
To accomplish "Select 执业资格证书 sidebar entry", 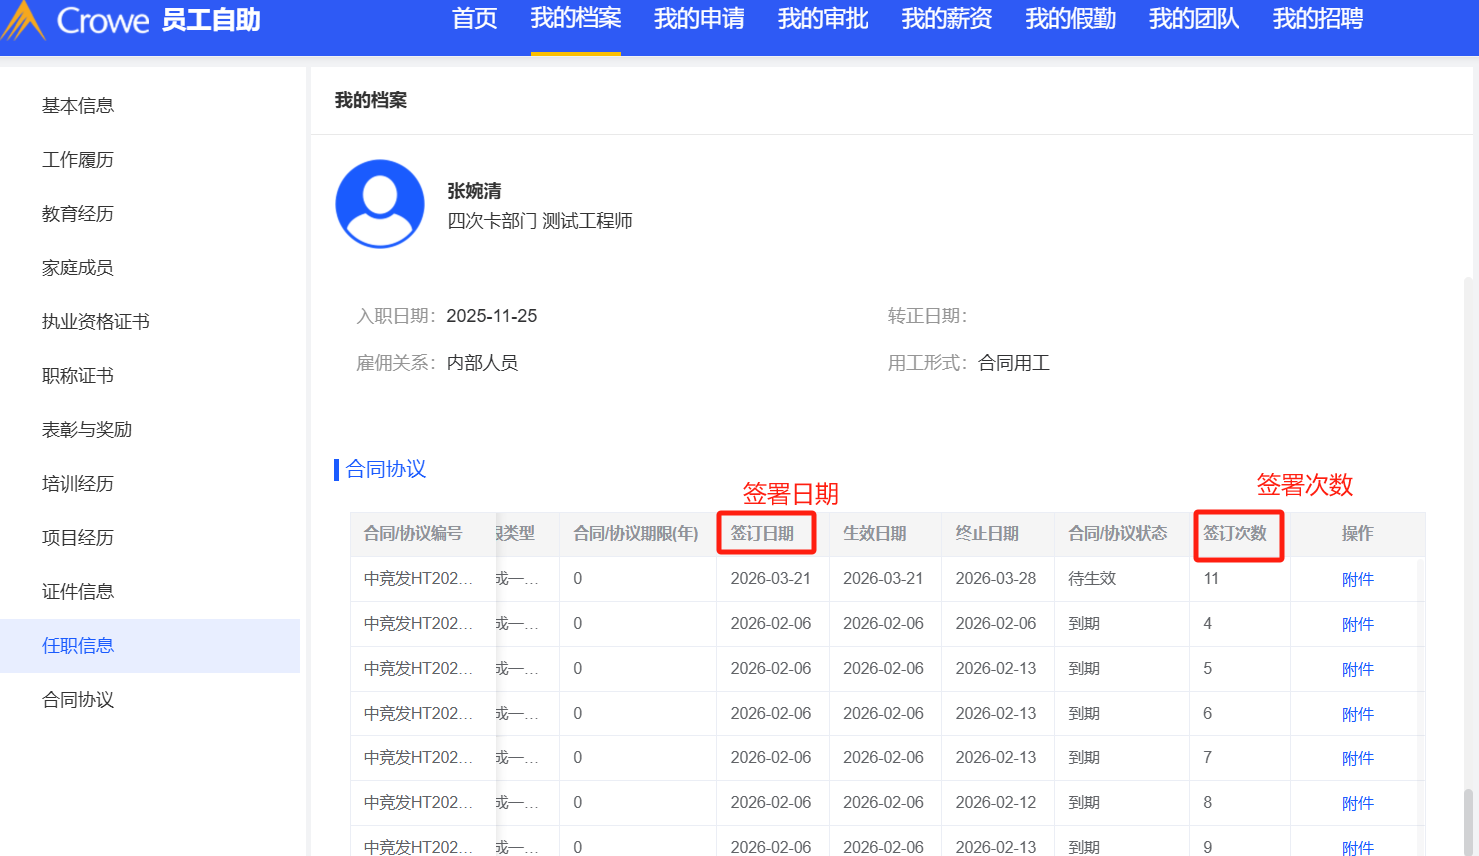I will [96, 322].
